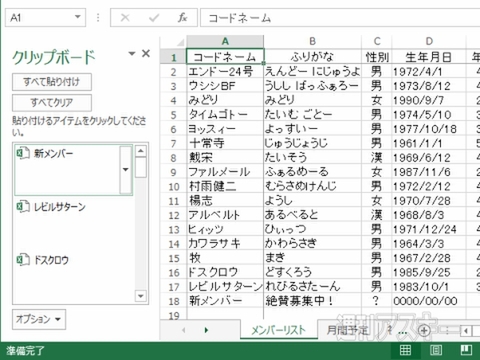Click clipboard list scroll up arrow
The width and height of the screenshot is (480, 360).
141,151
